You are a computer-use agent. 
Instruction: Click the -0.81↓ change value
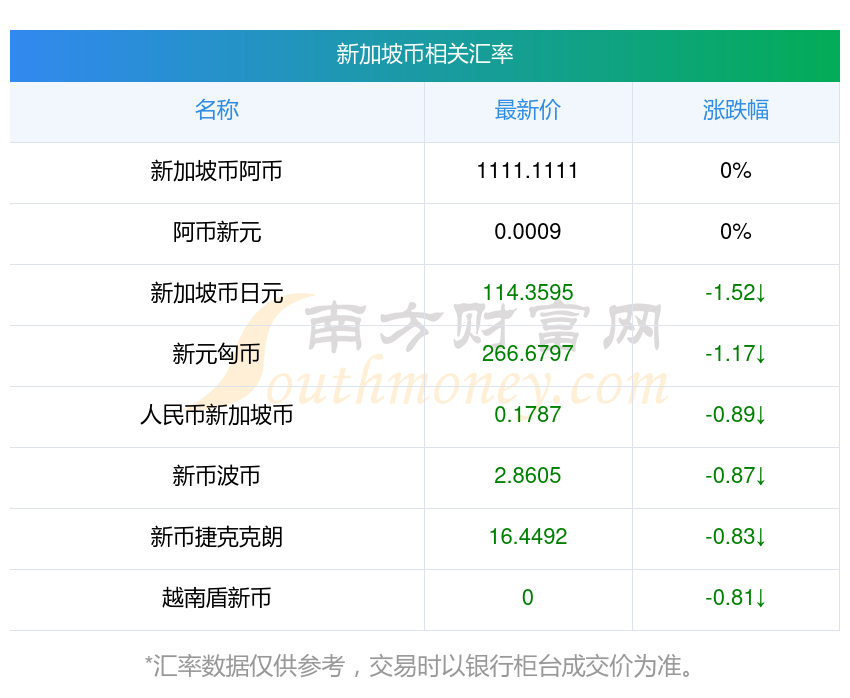(736, 598)
